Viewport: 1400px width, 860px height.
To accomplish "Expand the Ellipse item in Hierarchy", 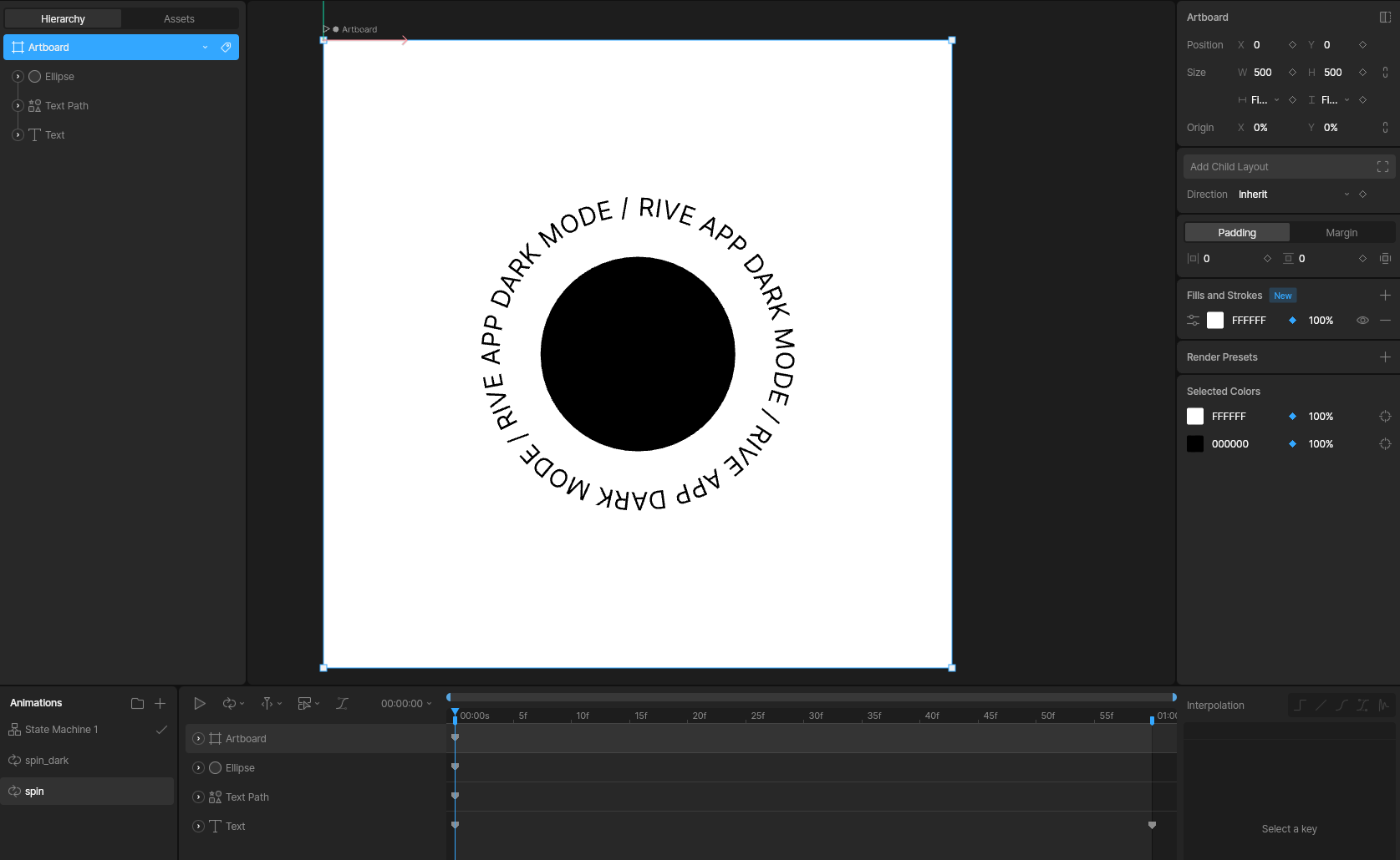I will point(18,76).
